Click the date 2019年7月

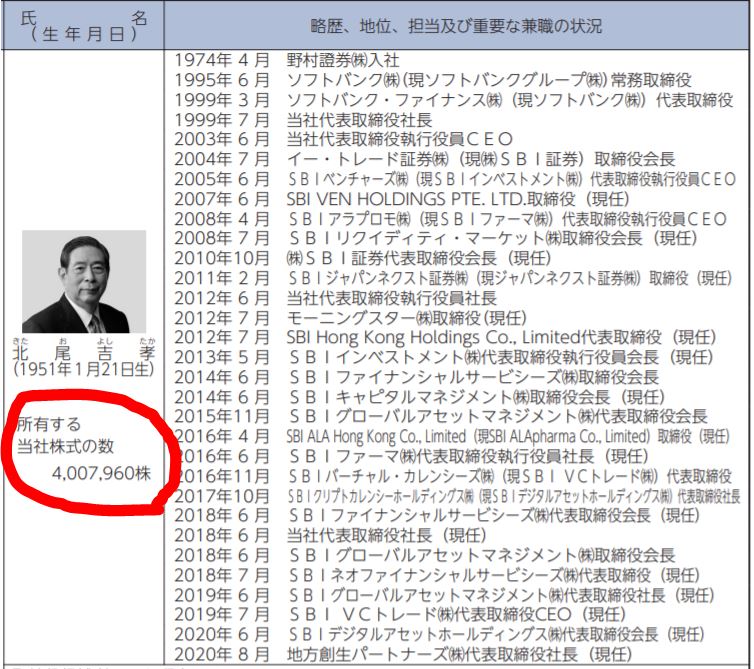(x=222, y=615)
